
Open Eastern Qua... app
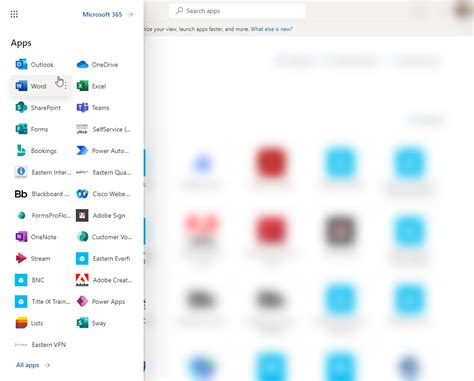click(x=104, y=172)
